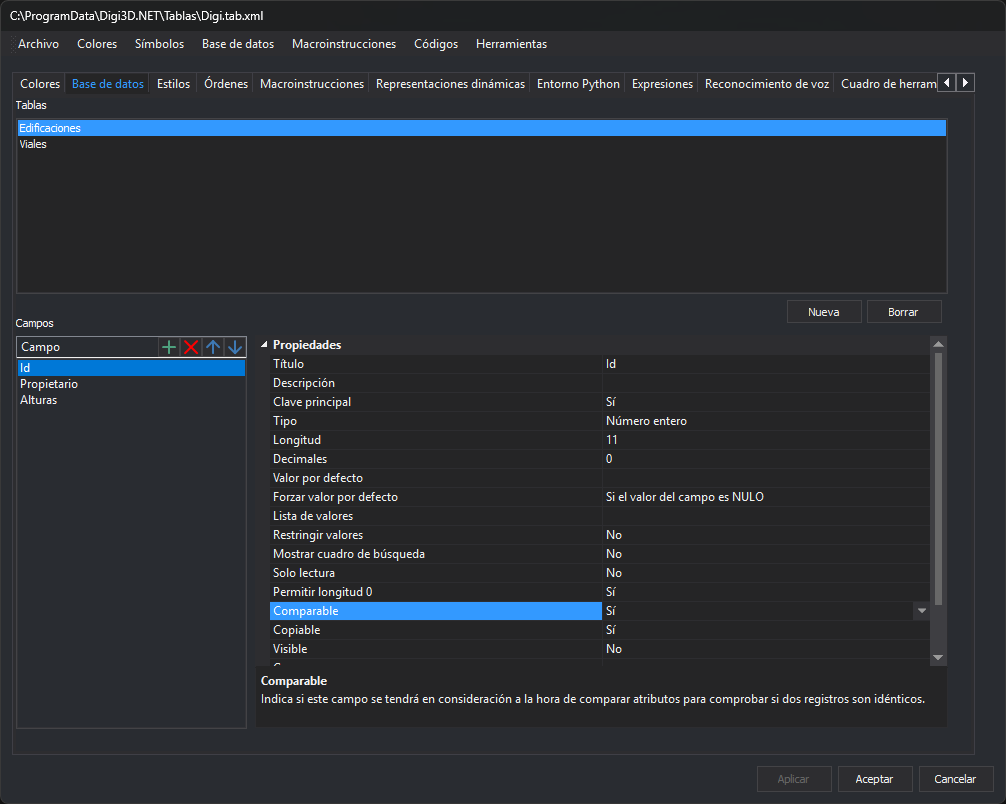The image size is (1006, 804).
Task: Click the Aceptar button
Action: click(874, 779)
